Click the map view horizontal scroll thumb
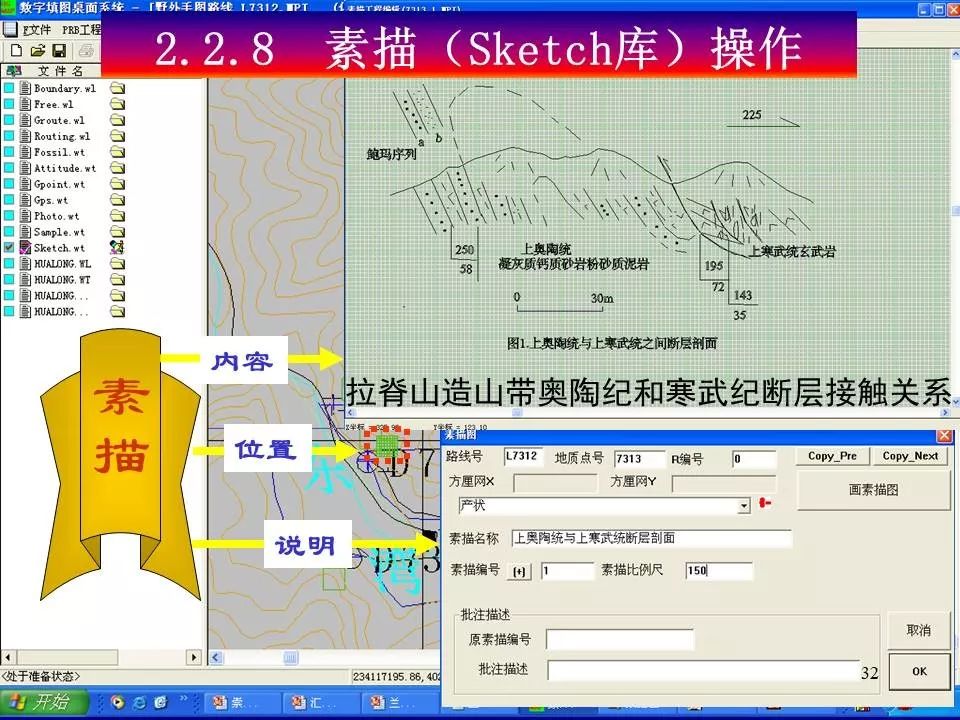Image resolution: width=960 pixels, height=720 pixels. (x=291, y=658)
